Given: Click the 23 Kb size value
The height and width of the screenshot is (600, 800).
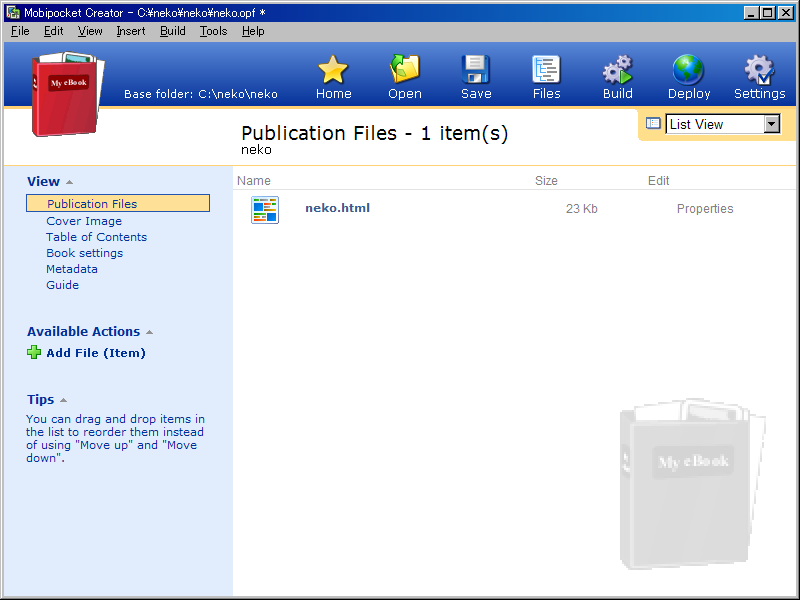Looking at the screenshot, I should tap(582, 209).
